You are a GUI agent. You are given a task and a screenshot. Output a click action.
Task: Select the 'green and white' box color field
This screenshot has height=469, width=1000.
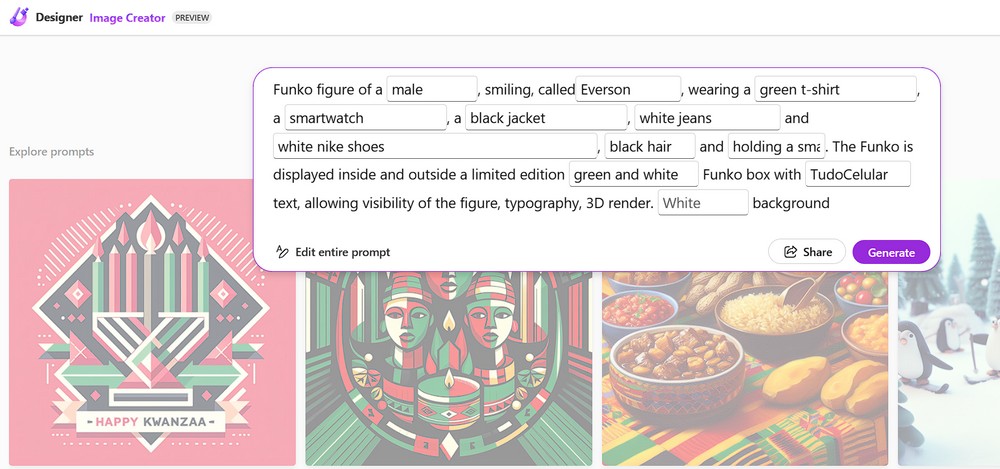click(x=634, y=175)
